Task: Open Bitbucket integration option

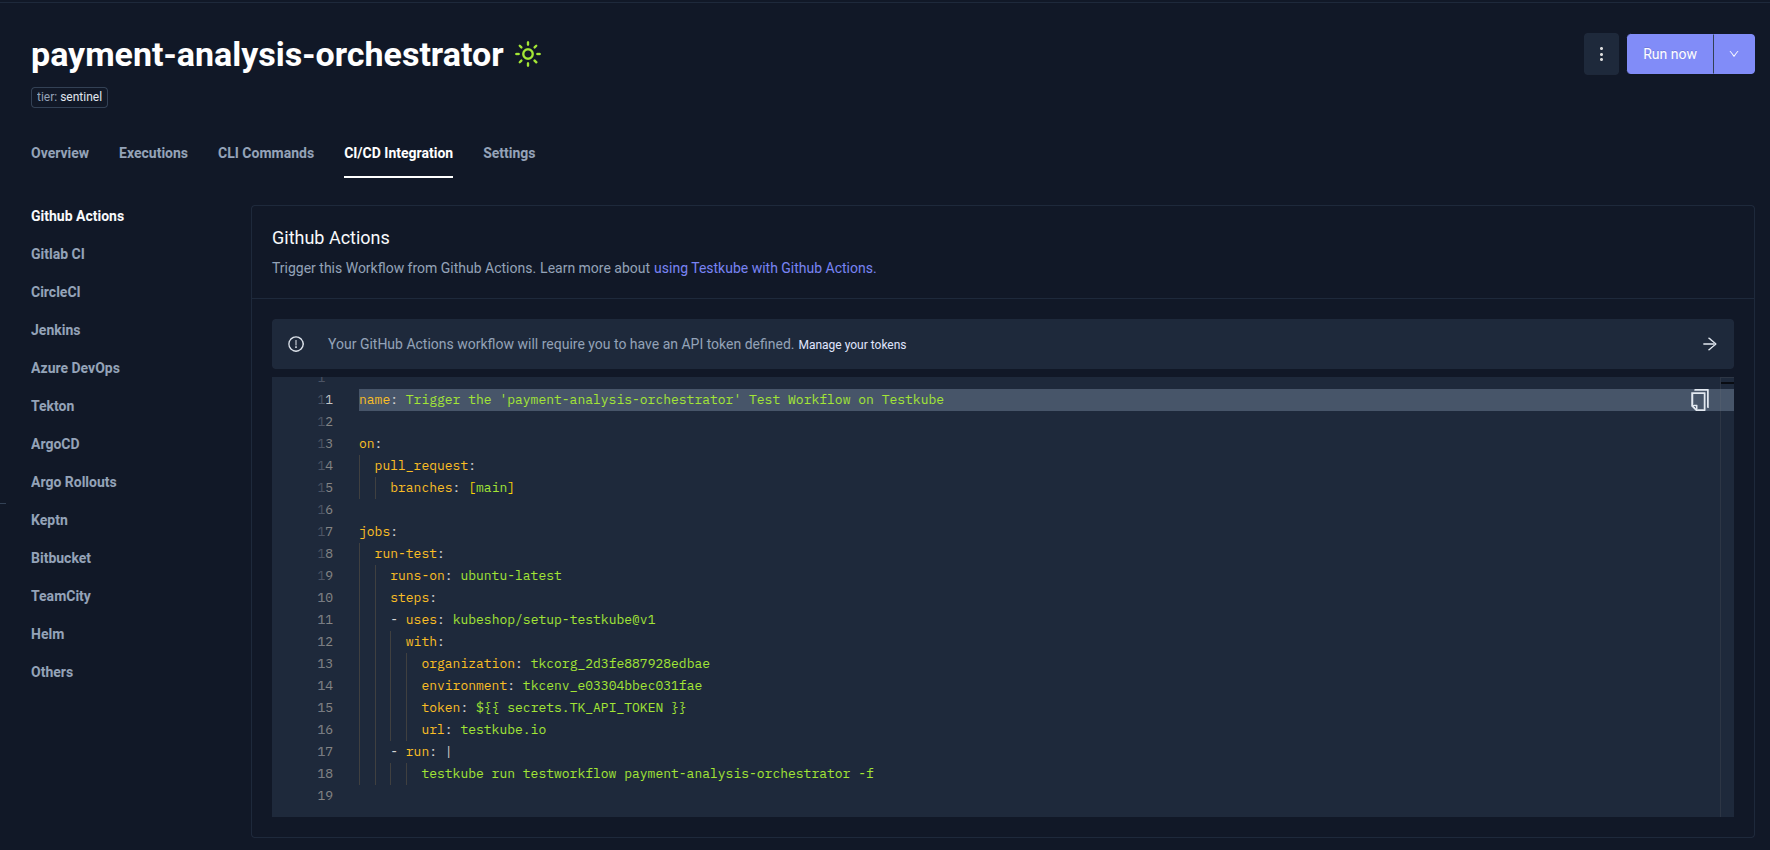Action: click(x=61, y=558)
